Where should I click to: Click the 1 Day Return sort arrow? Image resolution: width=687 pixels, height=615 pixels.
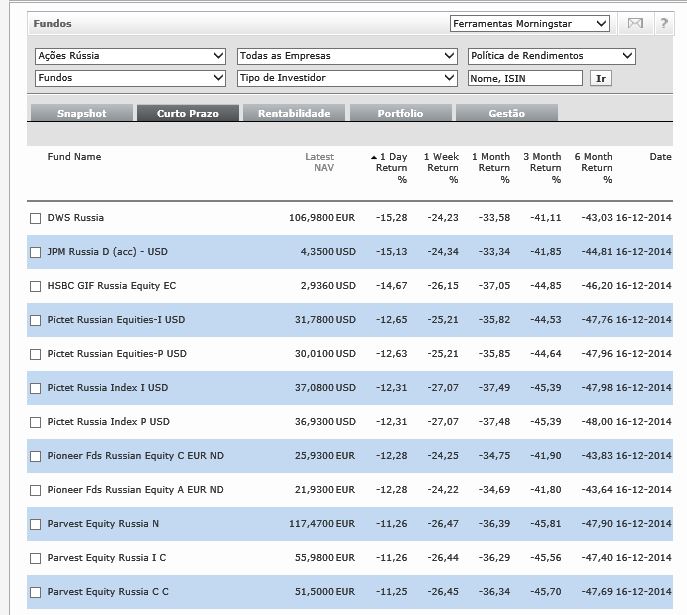(374, 157)
